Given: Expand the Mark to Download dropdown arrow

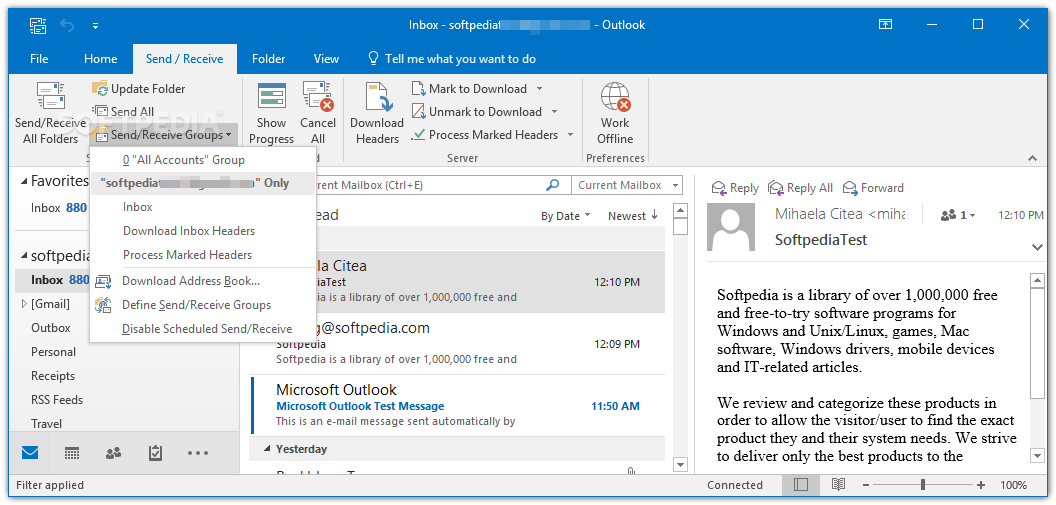Looking at the screenshot, I should point(539,89).
